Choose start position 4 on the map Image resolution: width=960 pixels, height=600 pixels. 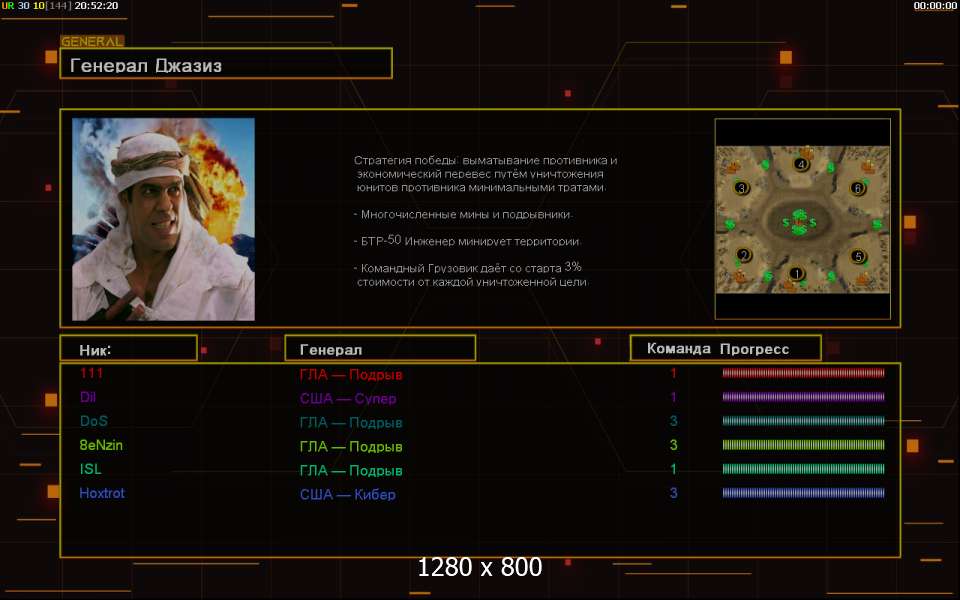click(801, 163)
